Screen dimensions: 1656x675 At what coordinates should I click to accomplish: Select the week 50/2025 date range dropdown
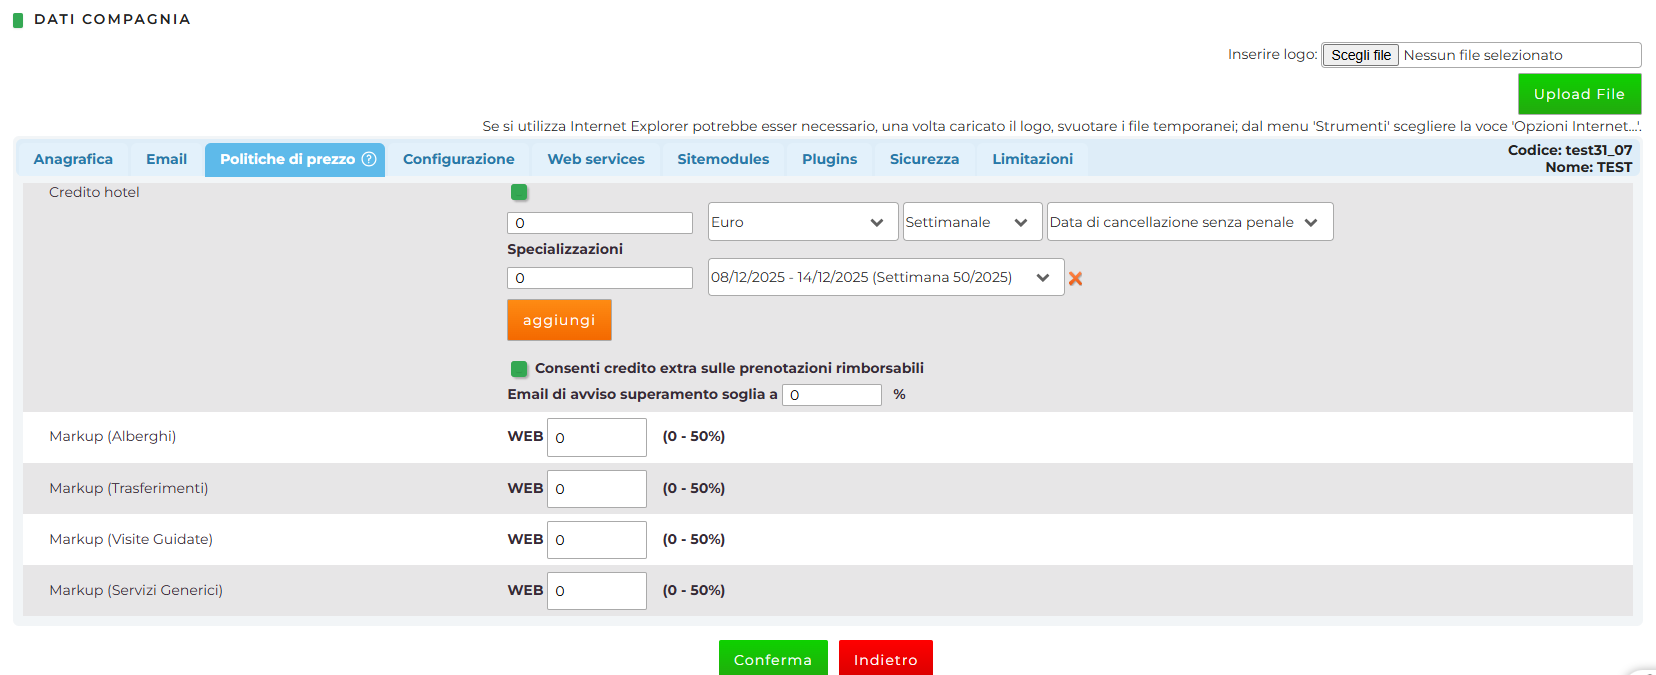click(x=885, y=278)
